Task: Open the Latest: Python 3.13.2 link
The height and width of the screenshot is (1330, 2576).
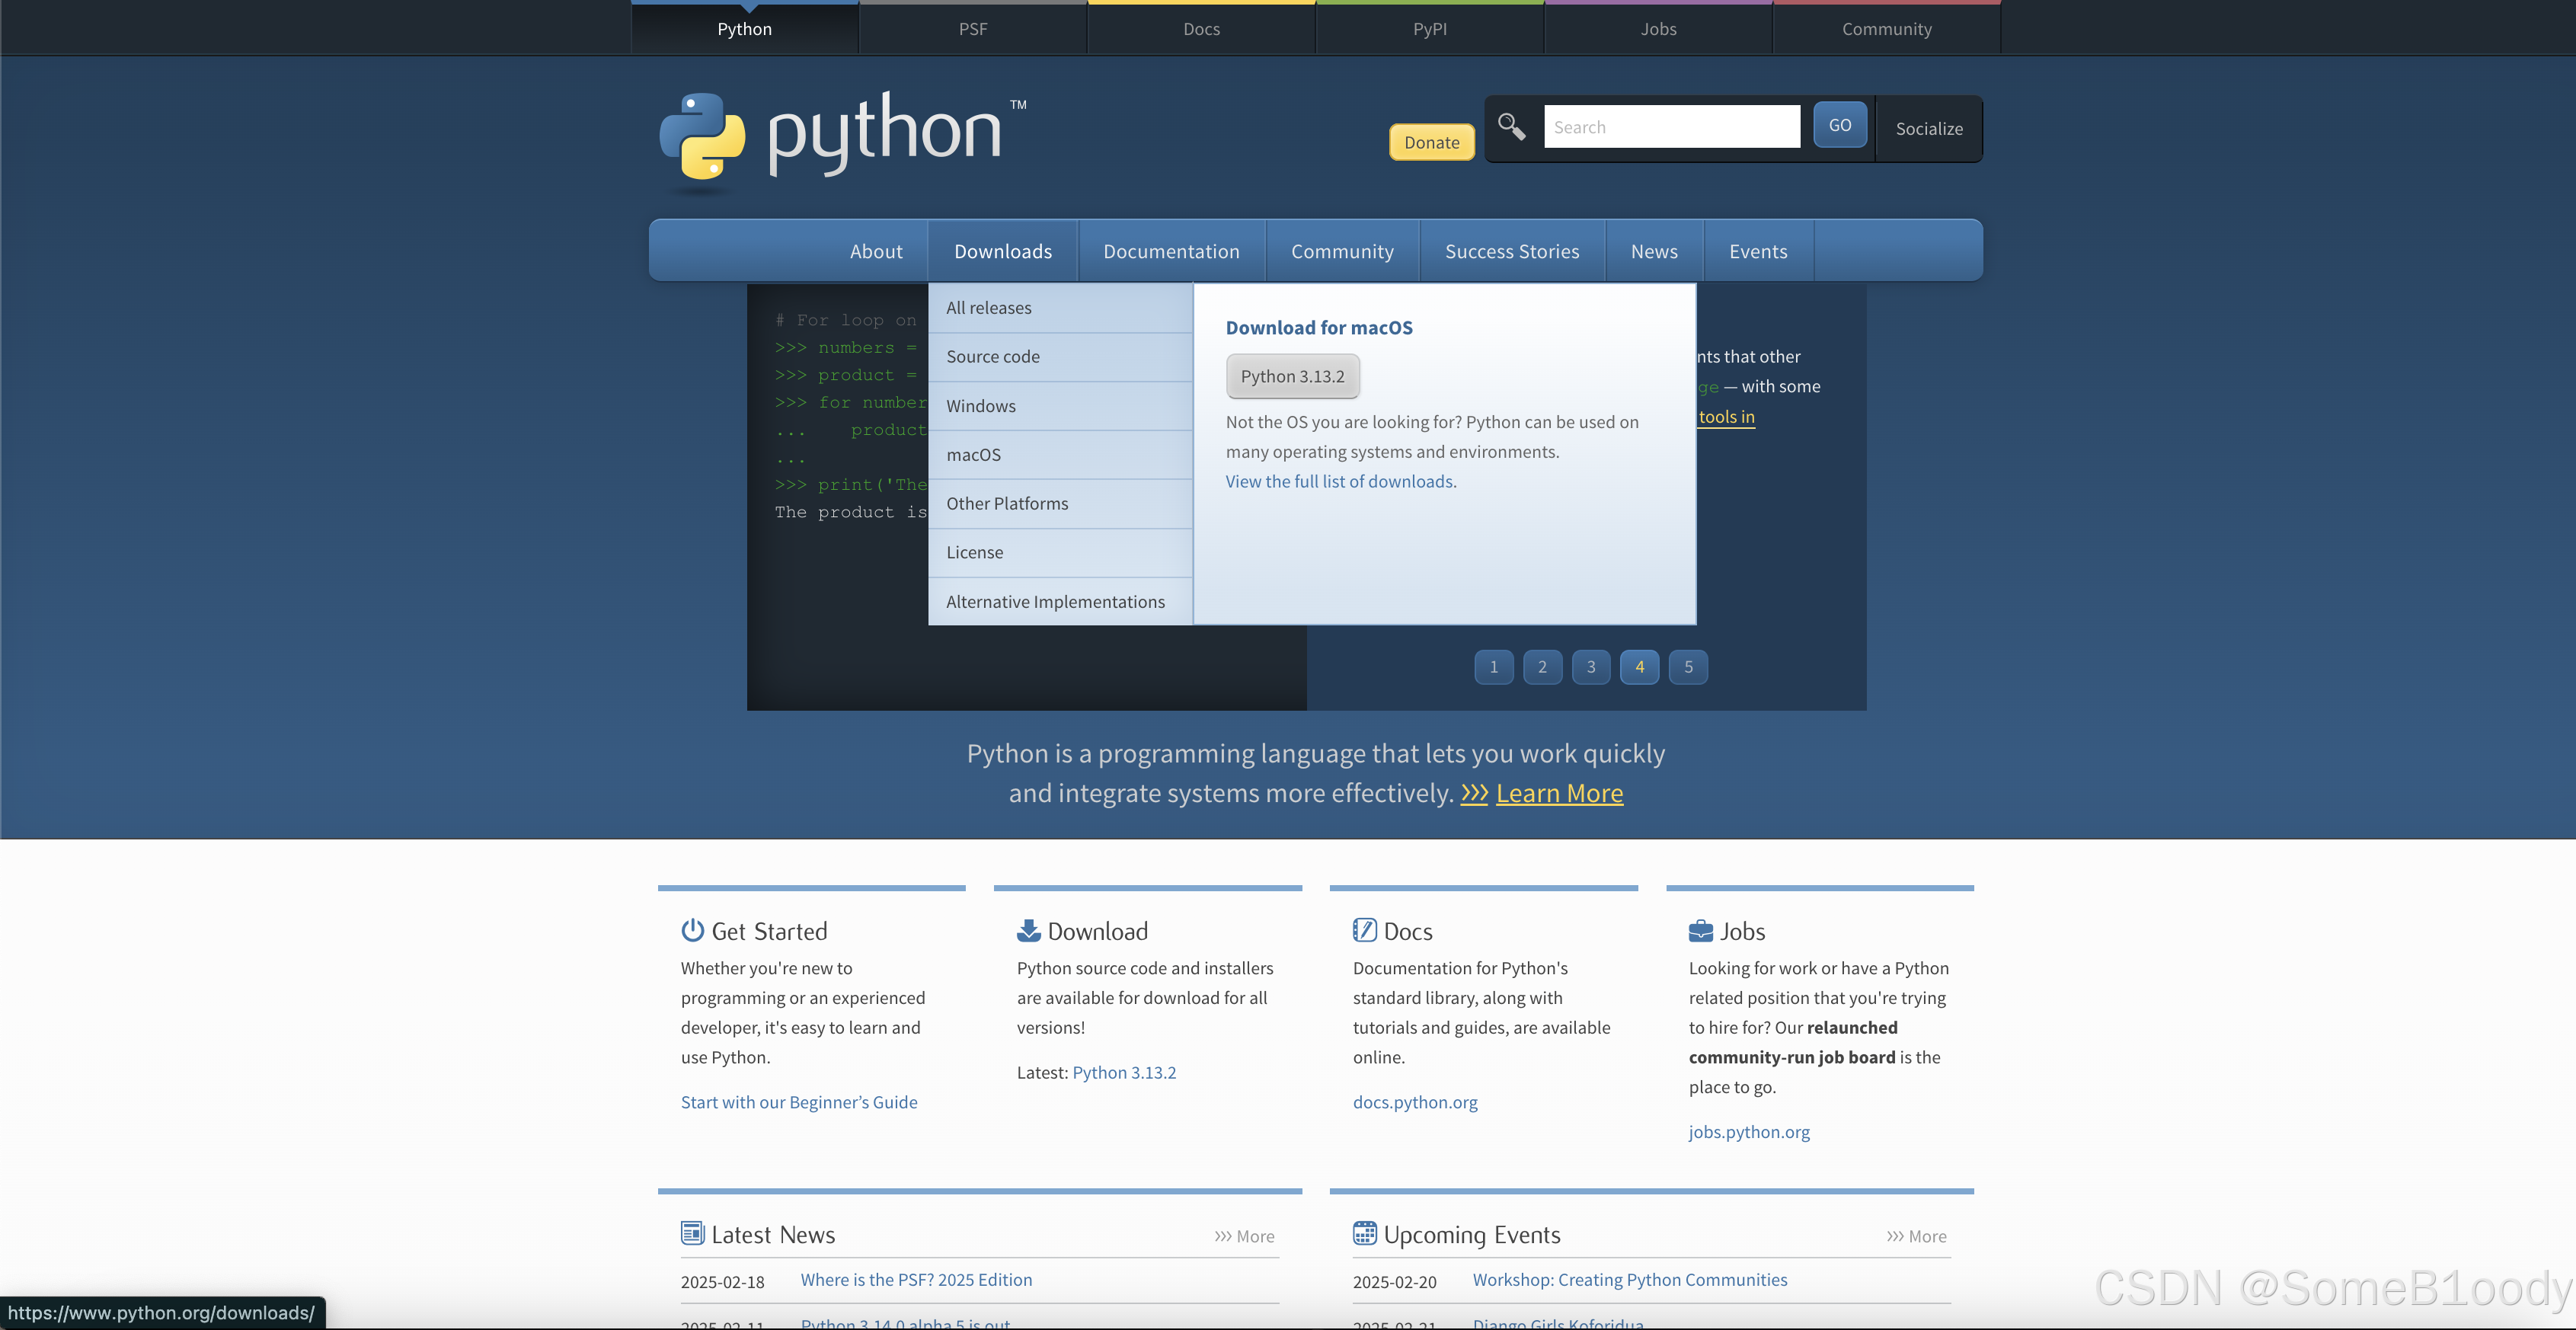Action: (1124, 1072)
